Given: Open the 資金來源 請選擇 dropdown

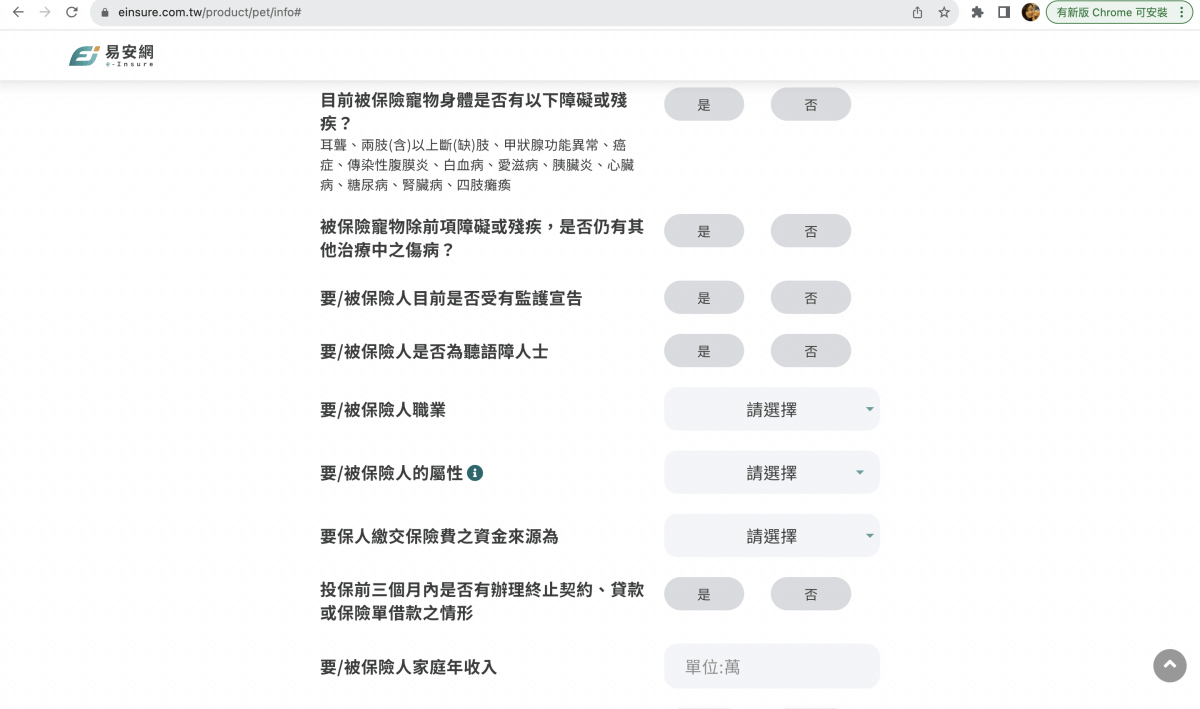Looking at the screenshot, I should click(x=771, y=536).
